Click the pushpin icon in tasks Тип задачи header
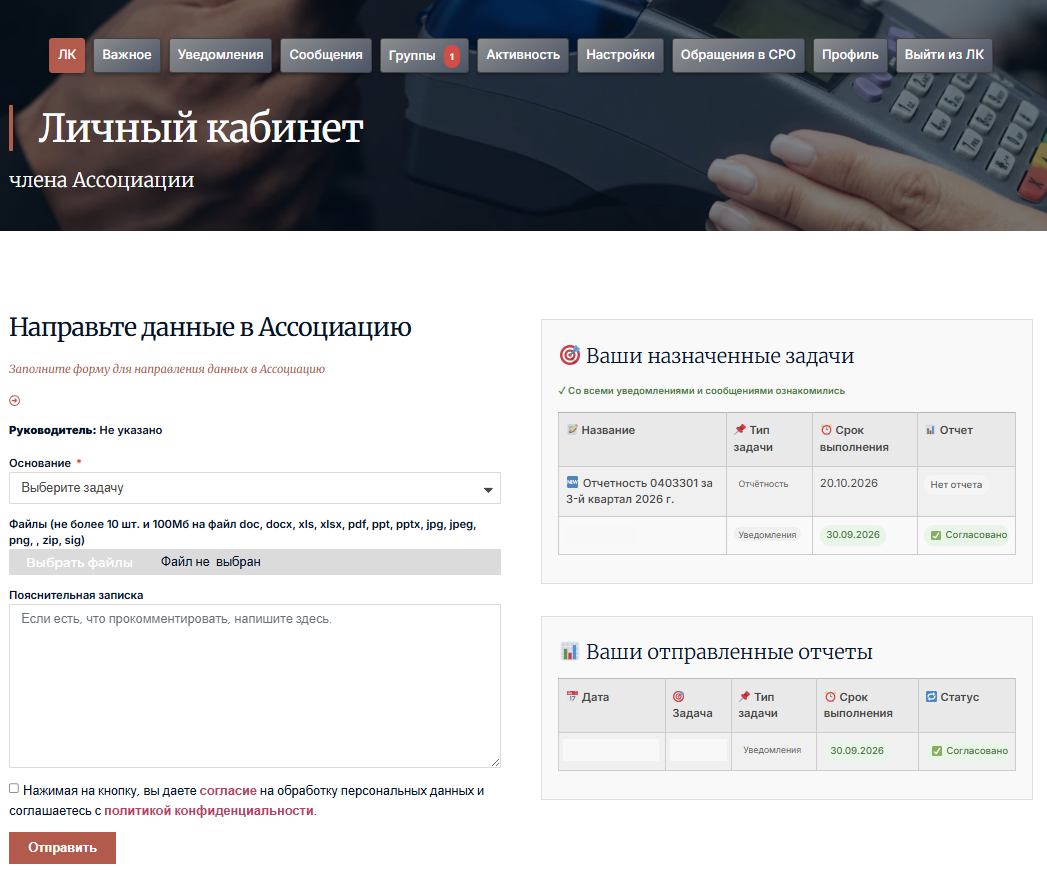1047x870 pixels. click(740, 429)
